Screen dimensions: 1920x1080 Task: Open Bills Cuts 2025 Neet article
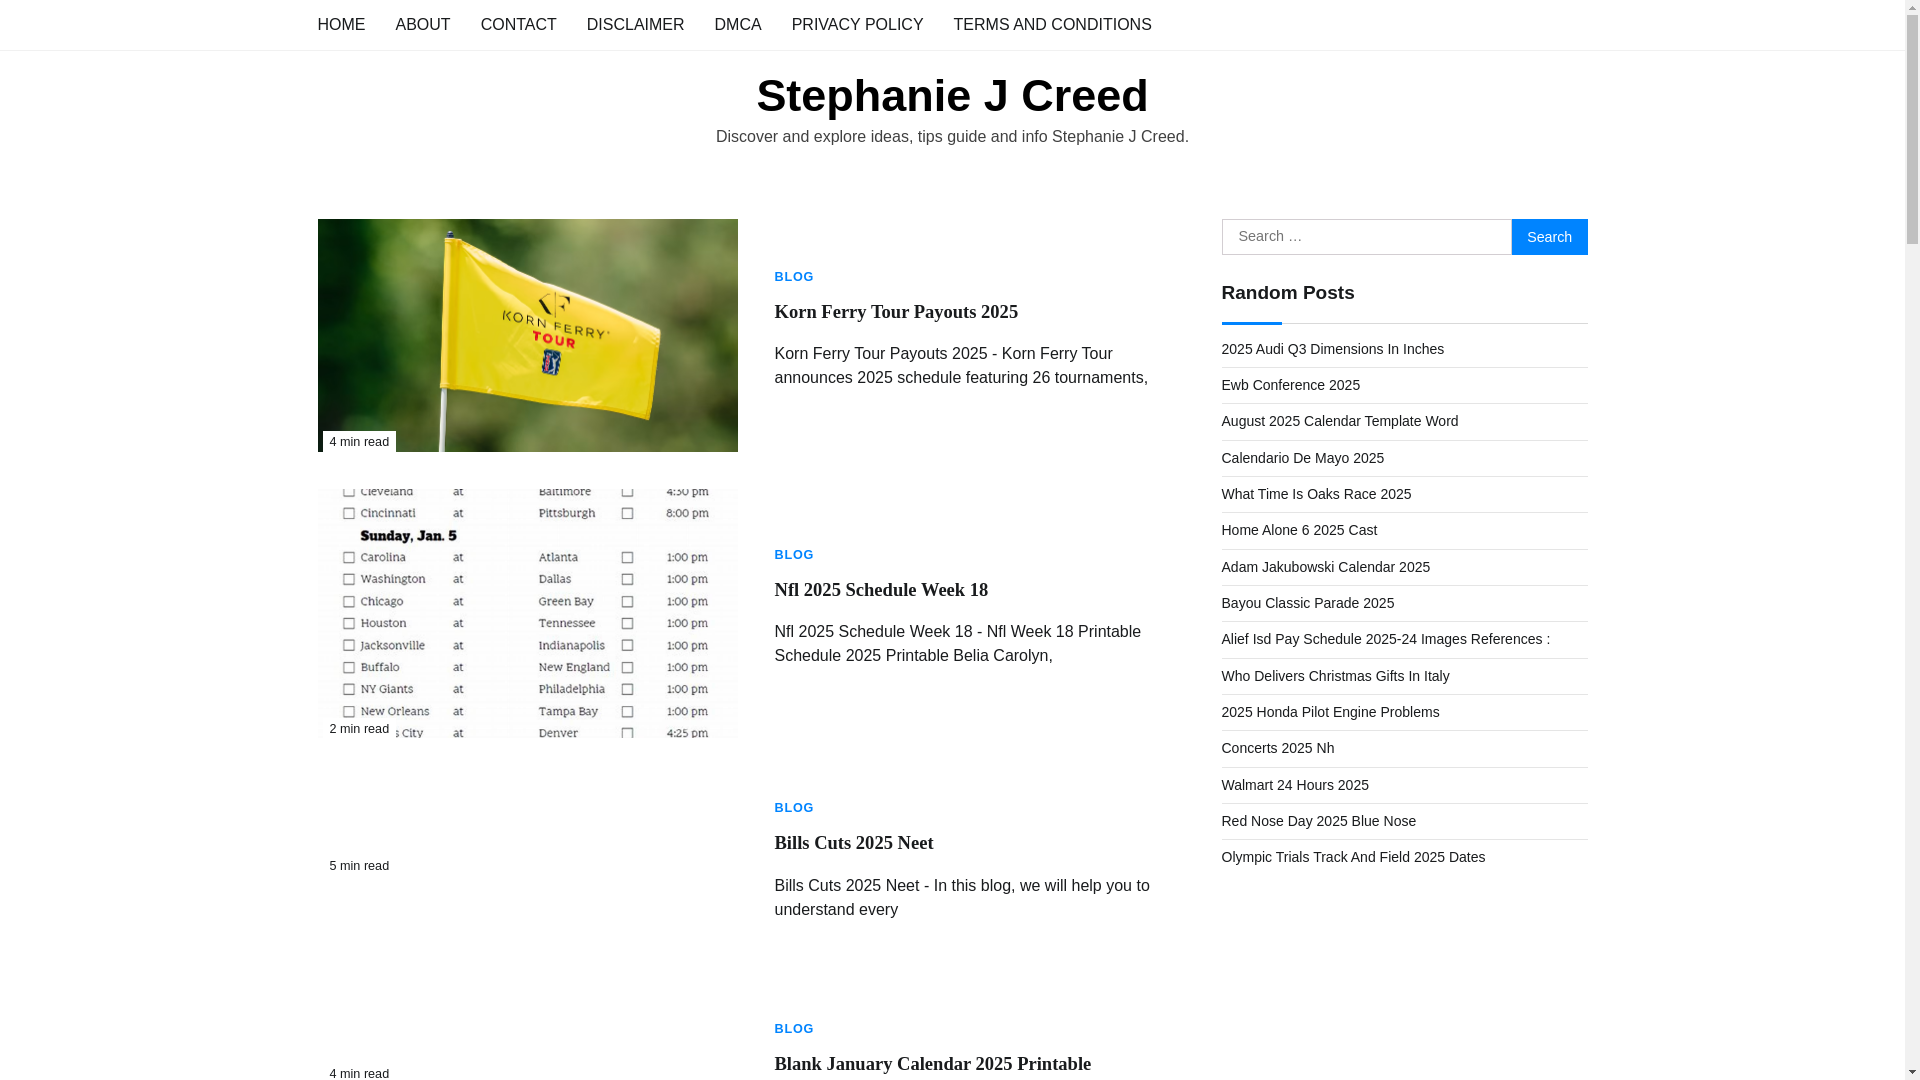point(853,843)
